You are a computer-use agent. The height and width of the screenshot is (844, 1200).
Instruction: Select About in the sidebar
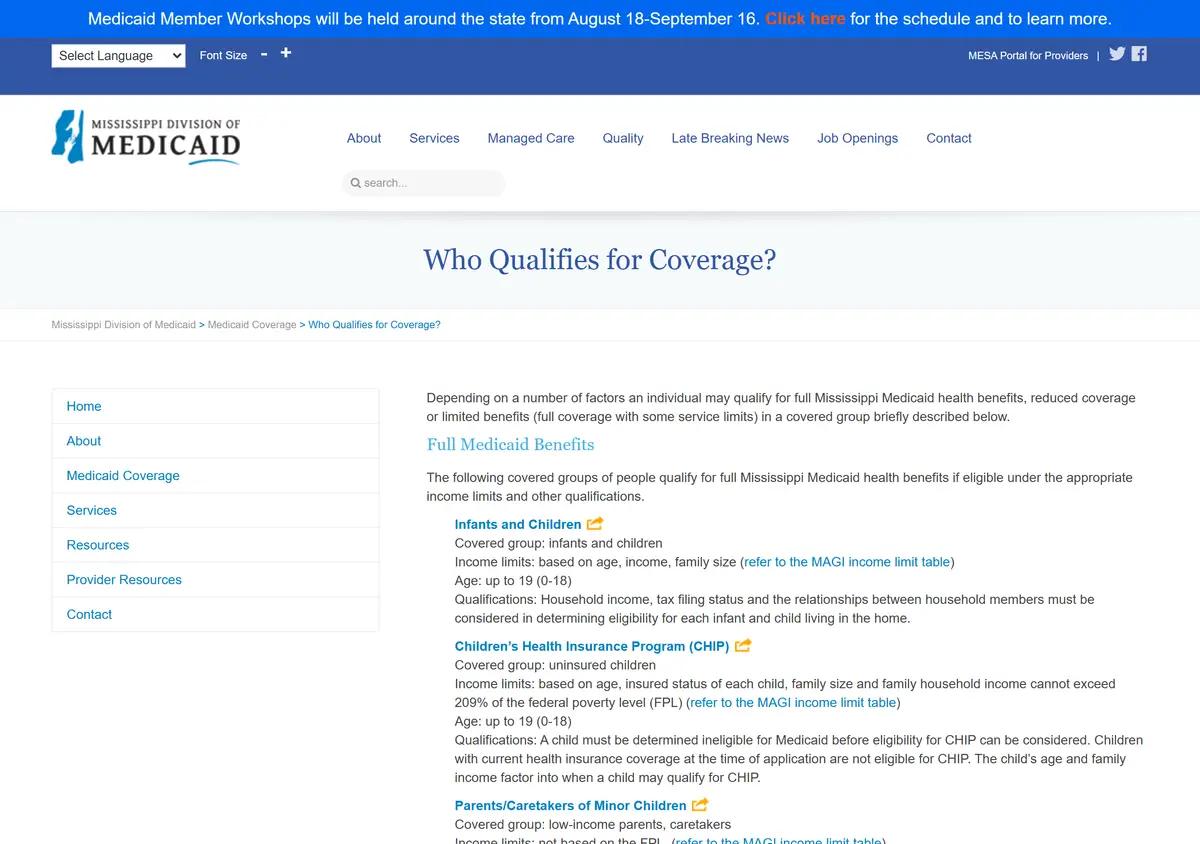(x=215, y=441)
